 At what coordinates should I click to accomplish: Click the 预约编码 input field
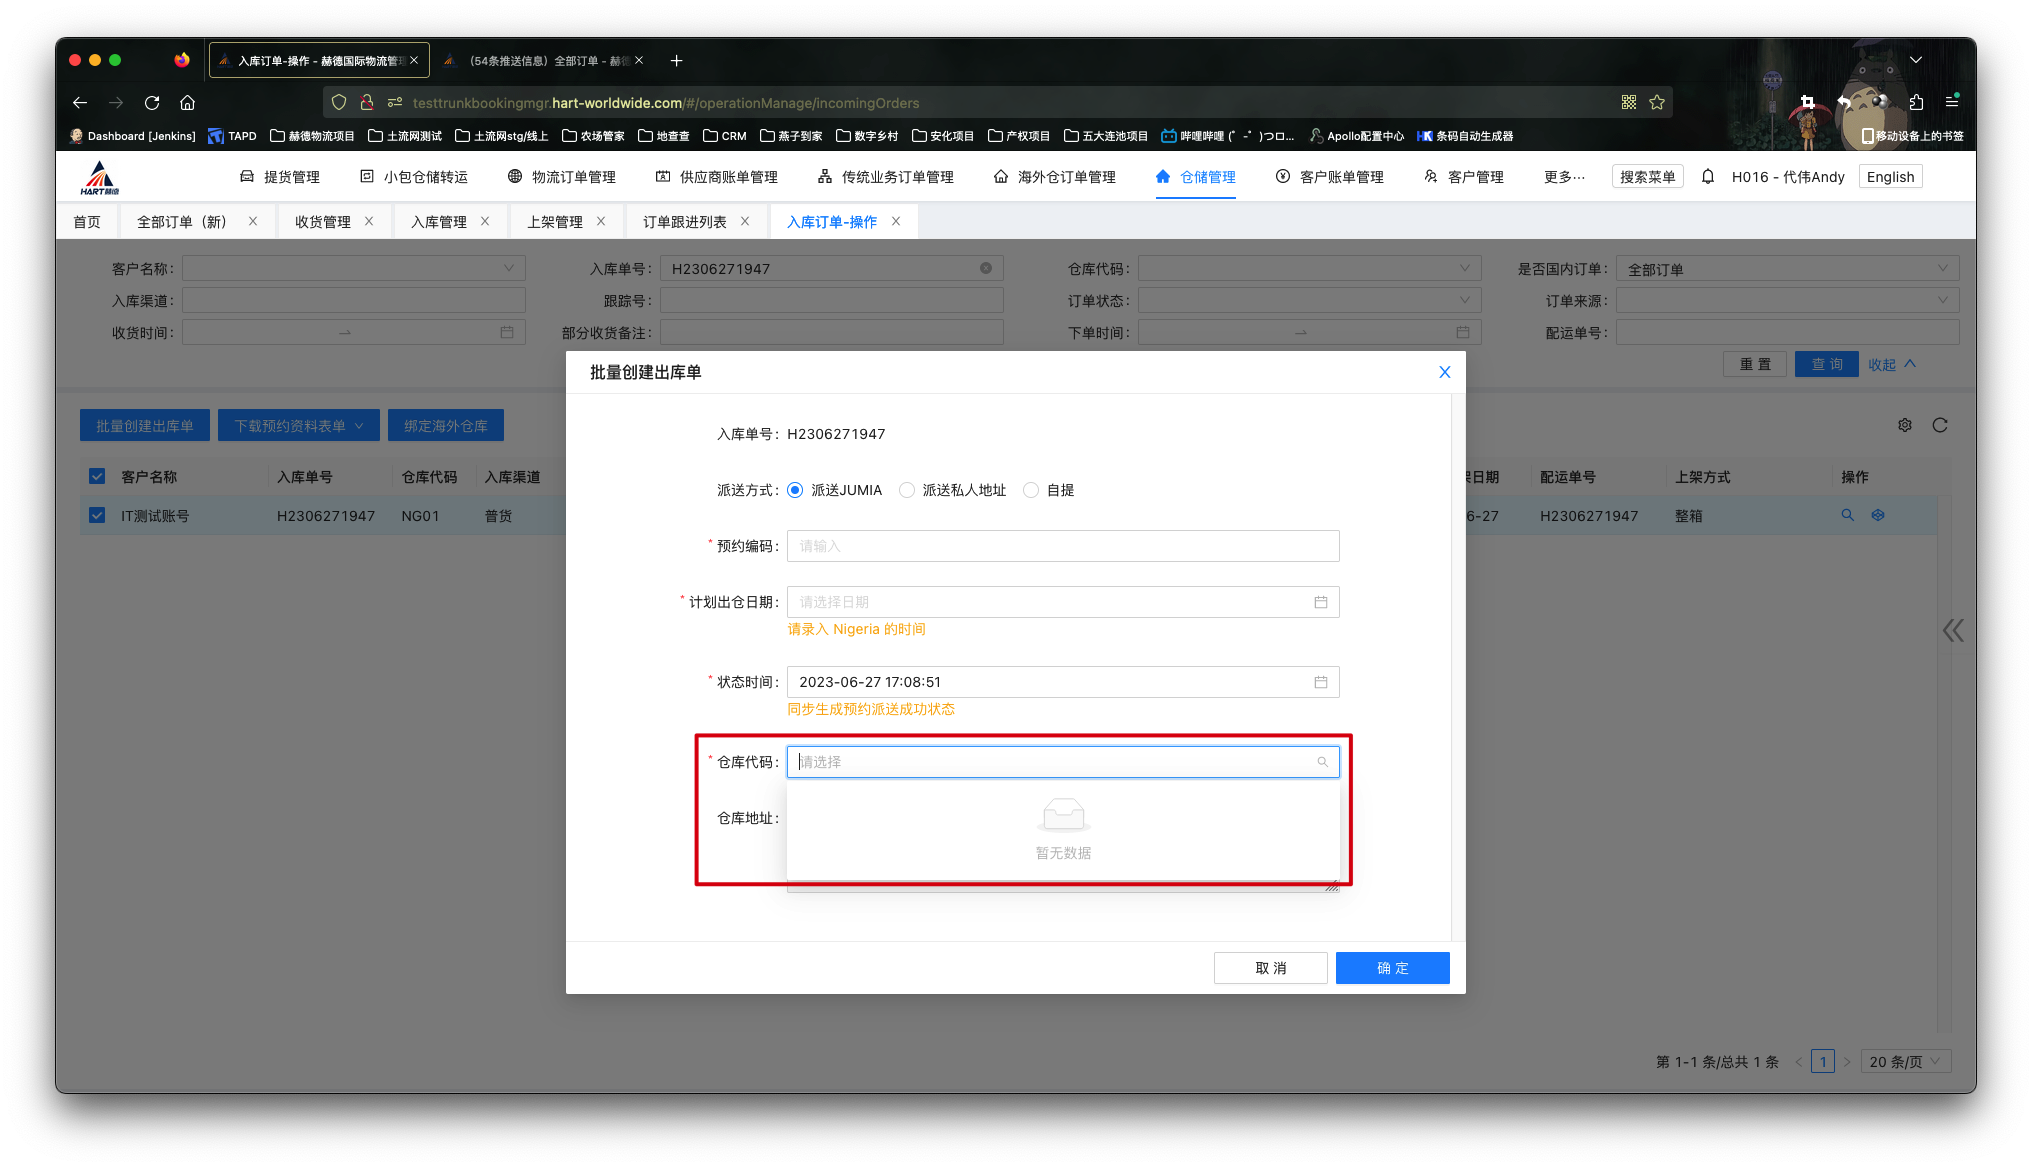1062,546
